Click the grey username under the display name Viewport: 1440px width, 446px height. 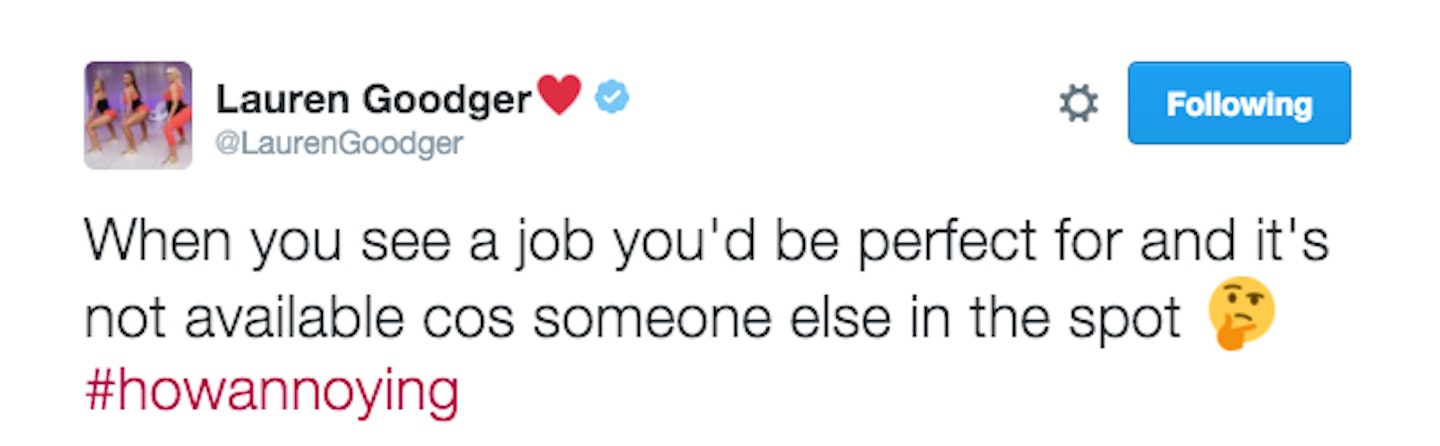(x=339, y=144)
